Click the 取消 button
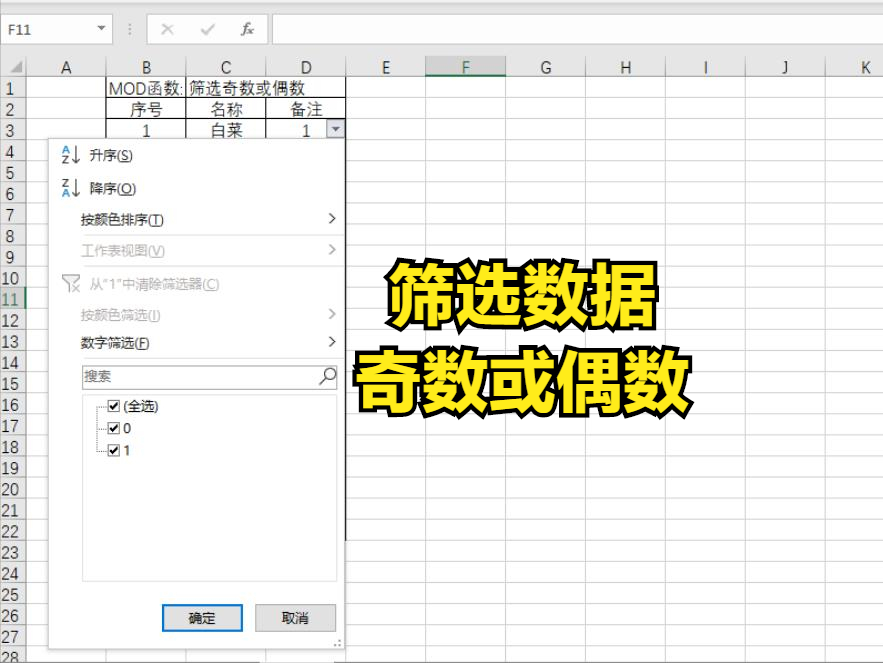 [295, 618]
